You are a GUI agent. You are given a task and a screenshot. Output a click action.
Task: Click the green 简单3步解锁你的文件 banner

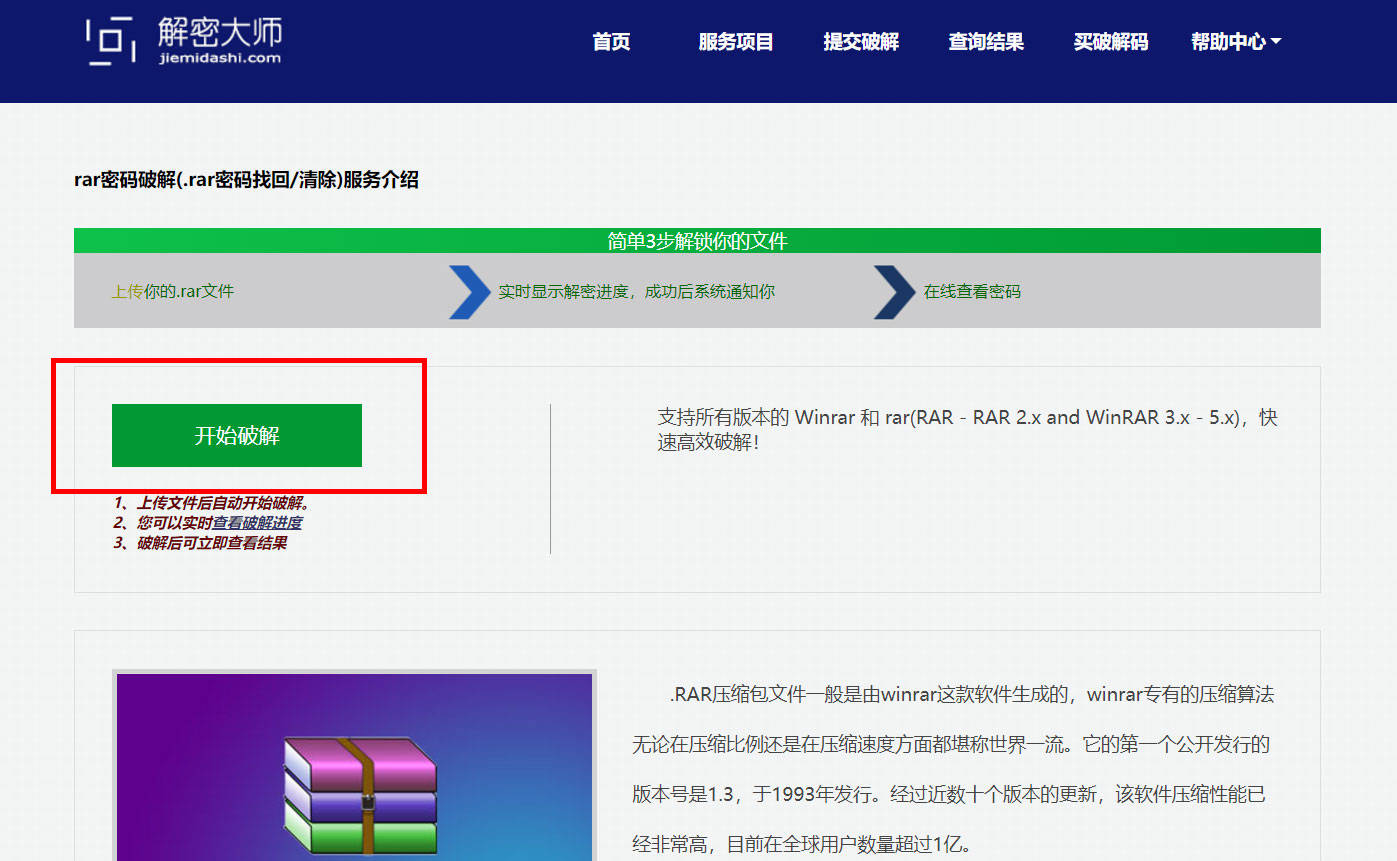tap(697, 241)
